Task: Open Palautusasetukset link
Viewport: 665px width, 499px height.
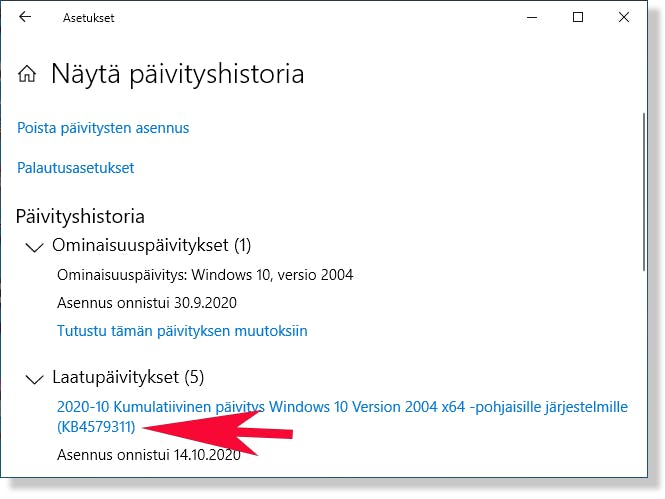Action: (x=75, y=168)
